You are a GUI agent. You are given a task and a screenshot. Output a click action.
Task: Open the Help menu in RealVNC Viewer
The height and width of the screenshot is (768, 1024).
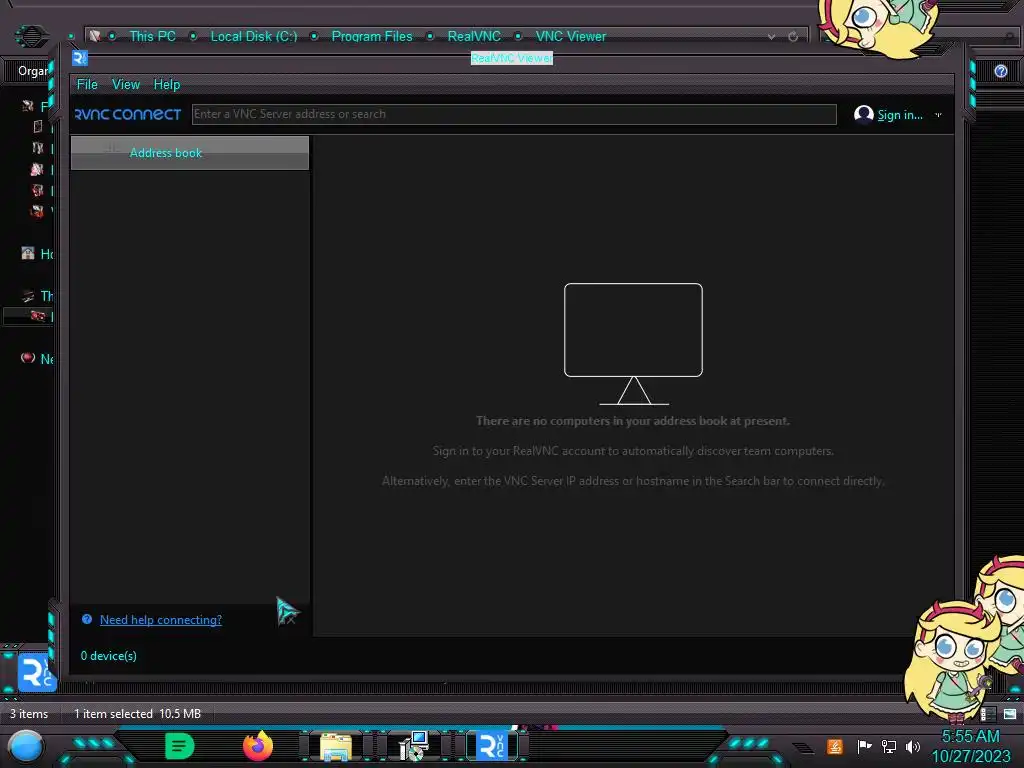pos(167,84)
